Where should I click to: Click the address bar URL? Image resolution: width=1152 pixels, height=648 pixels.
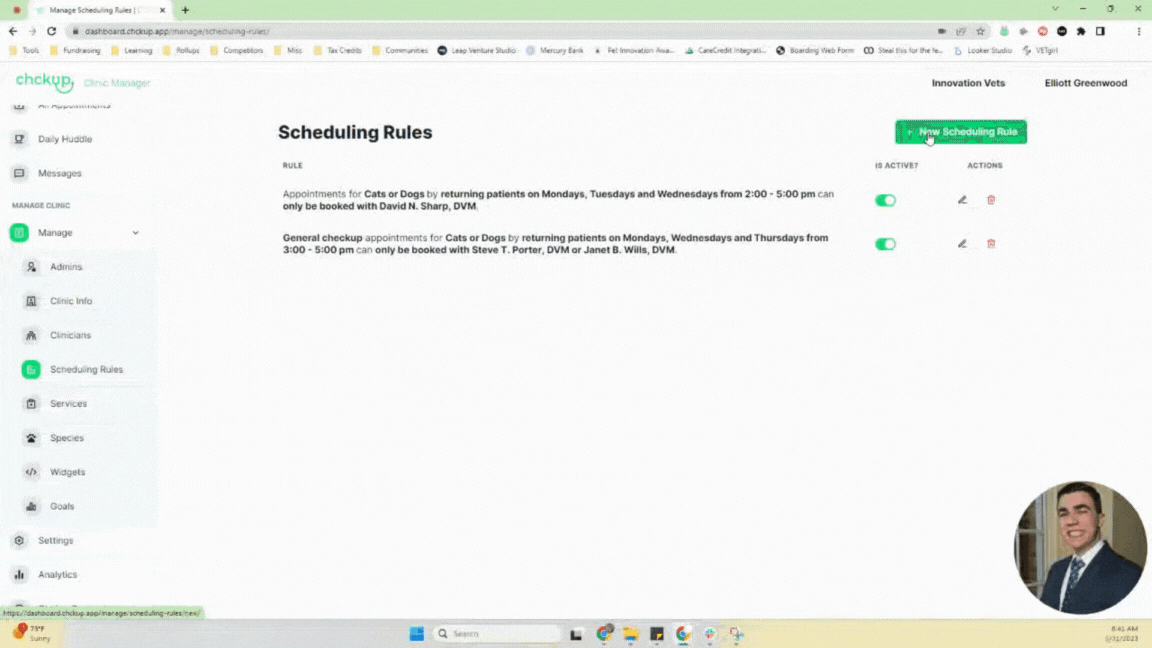pos(177,32)
